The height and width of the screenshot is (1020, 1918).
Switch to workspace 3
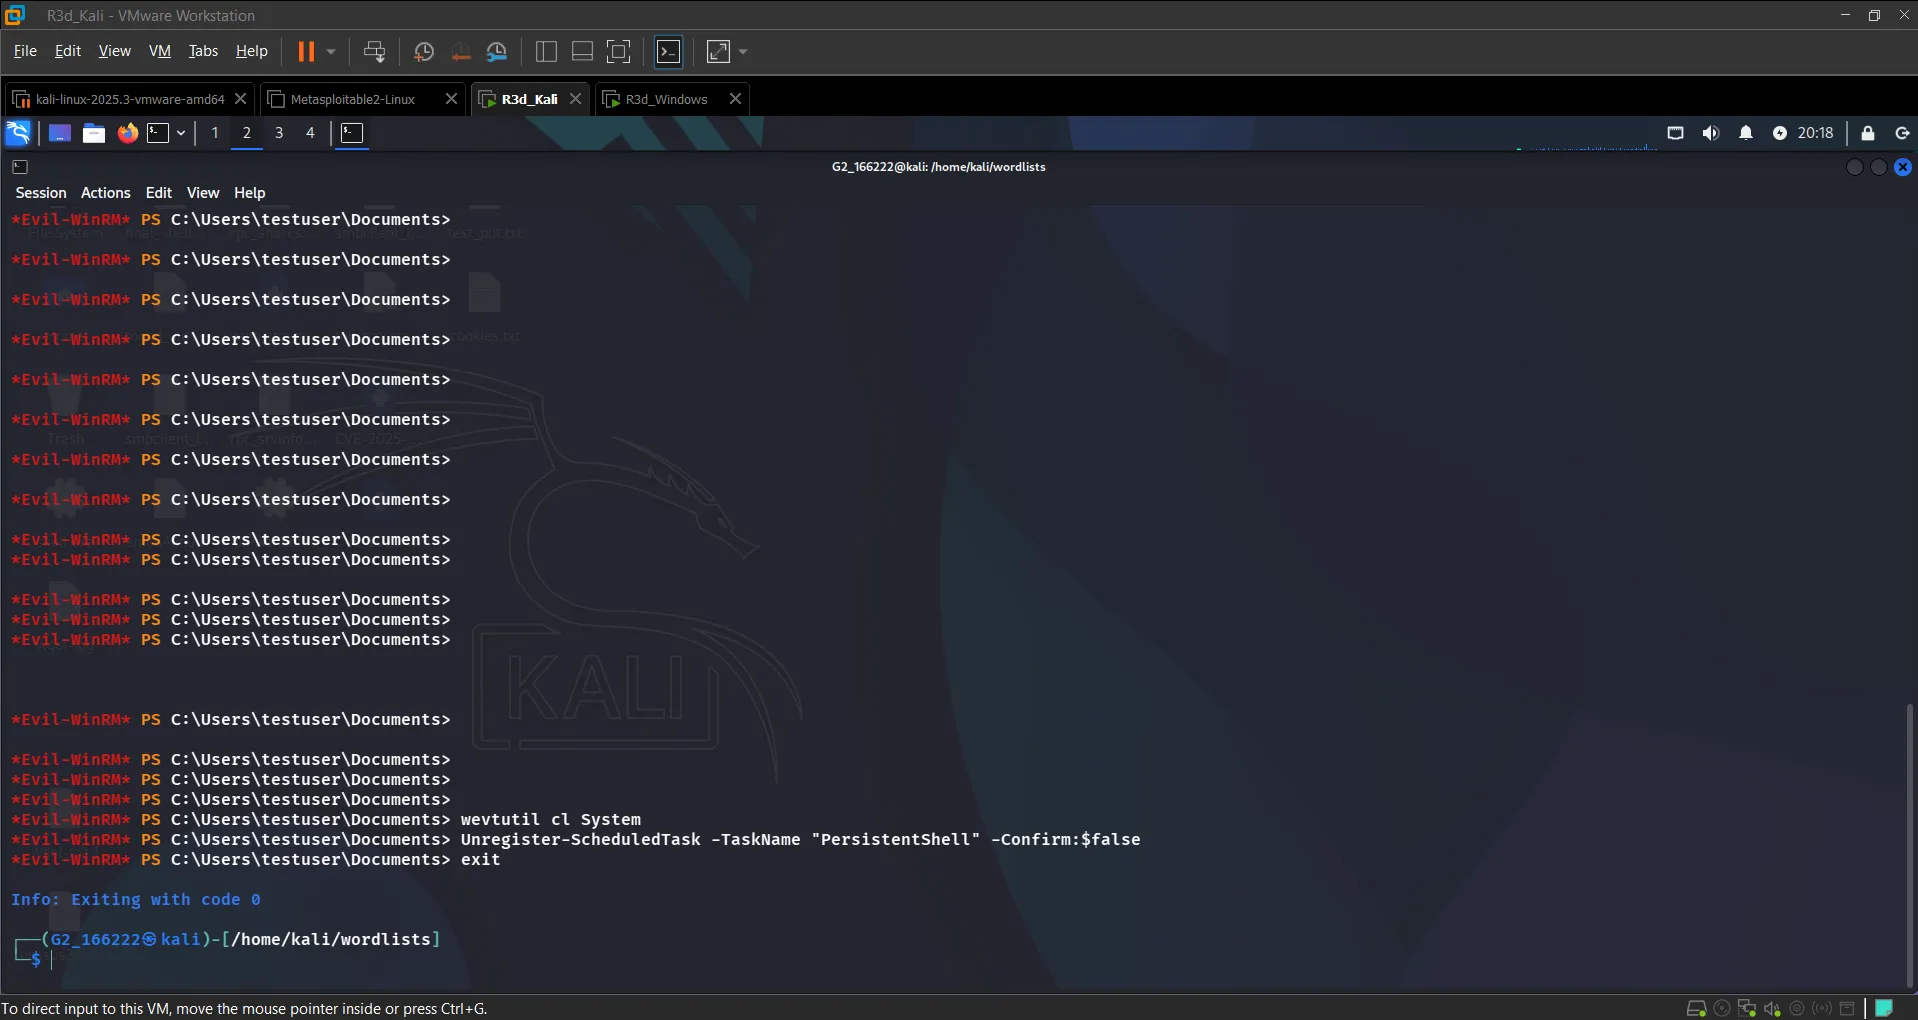[279, 133]
